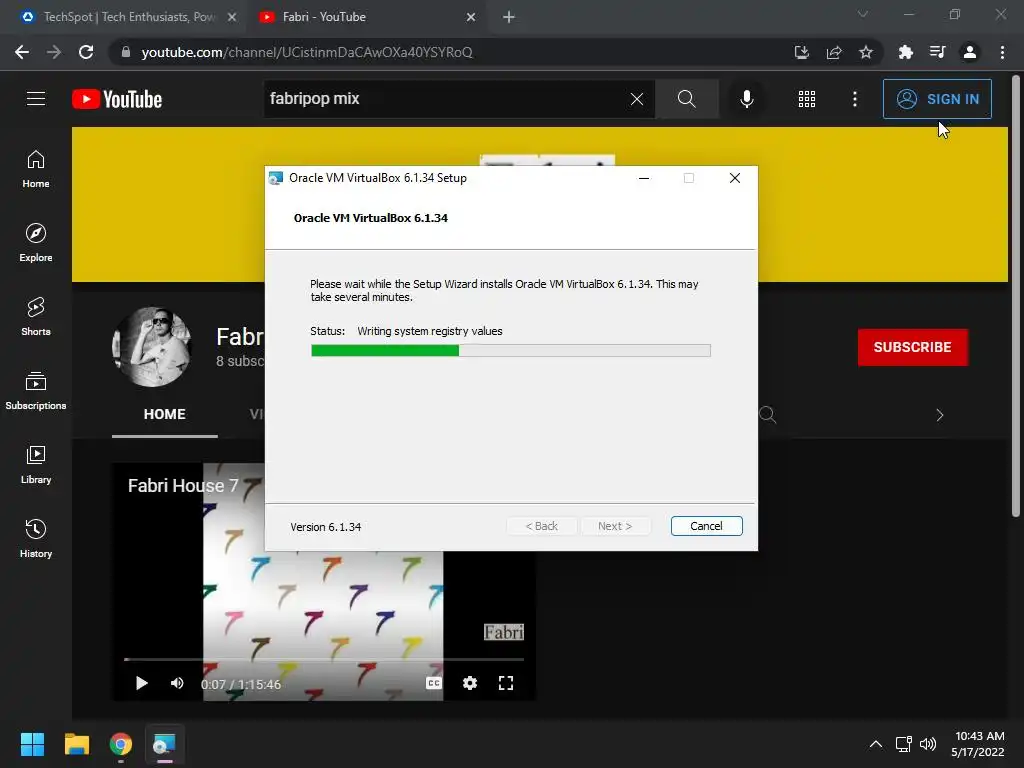The image size is (1024, 768).
Task: Toggle closed captions on the video
Action: click(434, 683)
